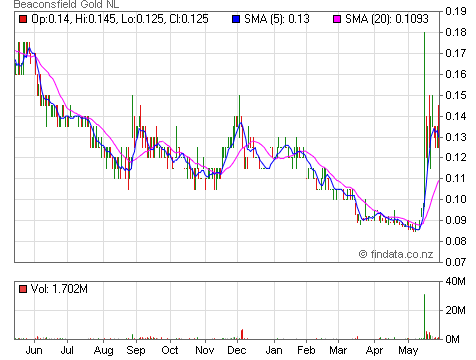Click the 'SMA (20): 0.1093' legend label
This screenshot has width=476, height=360.
point(387,19)
